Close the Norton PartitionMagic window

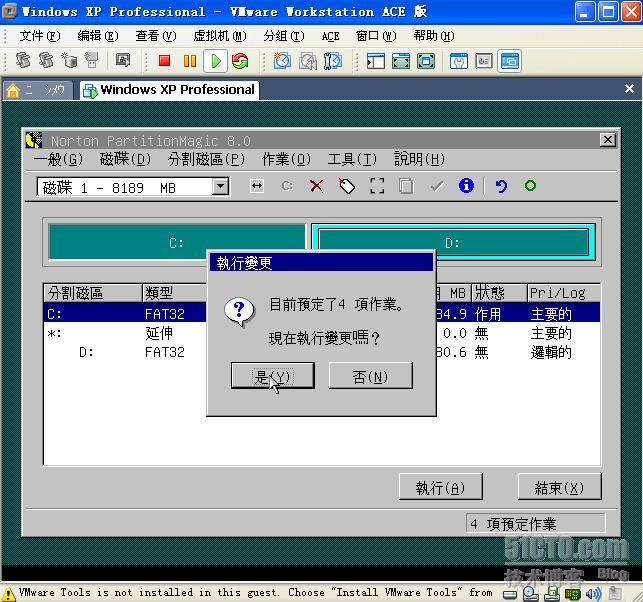coord(608,140)
